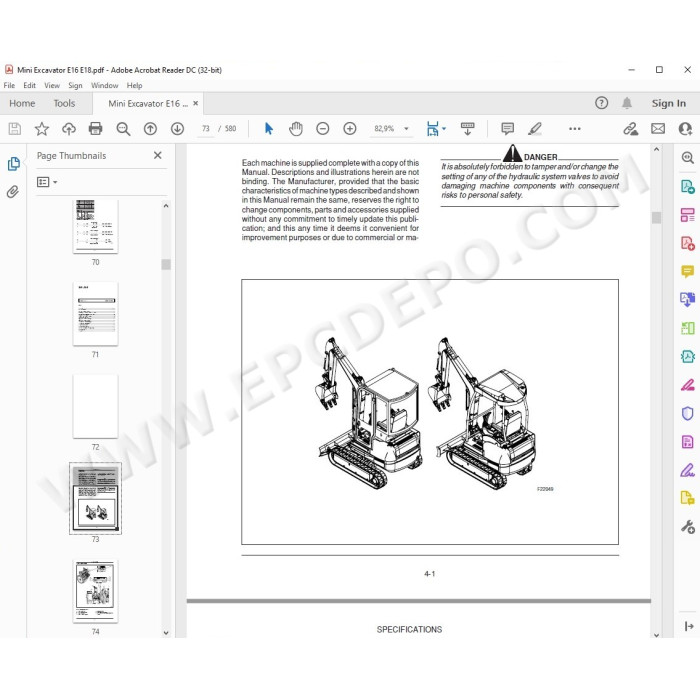Screen dimensions: 700x700
Task: Click the thumbnail panel scroll down arrow
Action: [x=166, y=633]
